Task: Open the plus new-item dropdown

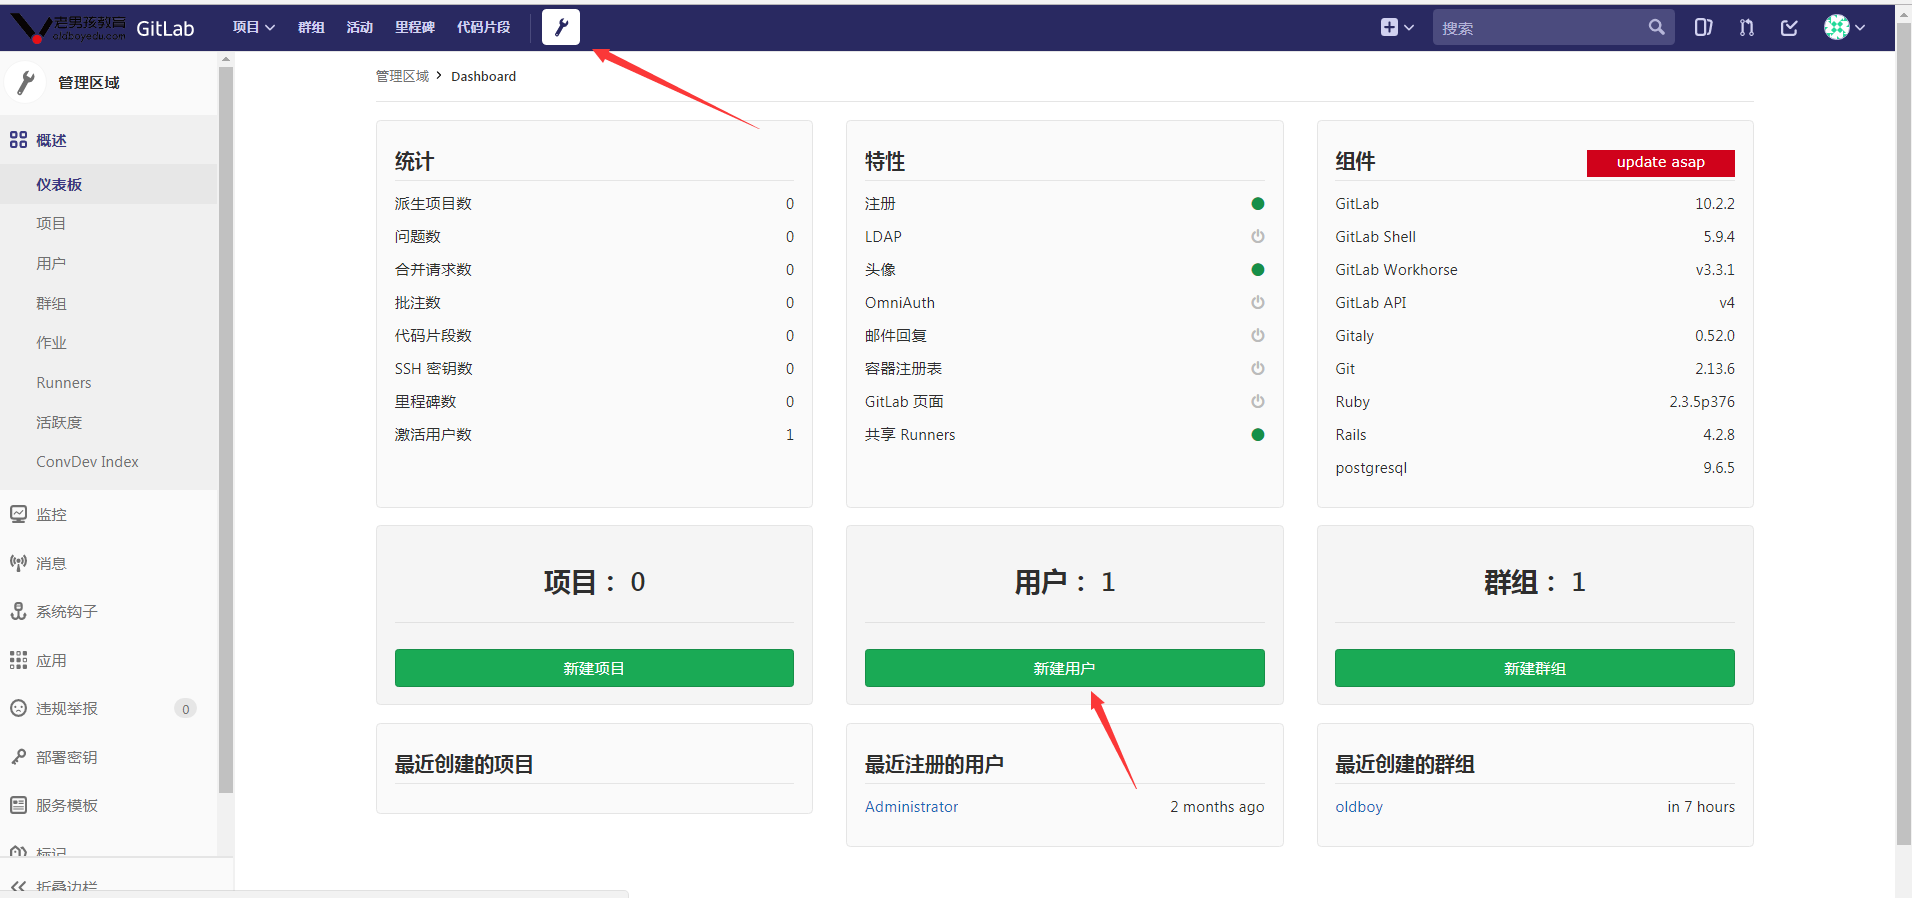Action: coord(1397,28)
